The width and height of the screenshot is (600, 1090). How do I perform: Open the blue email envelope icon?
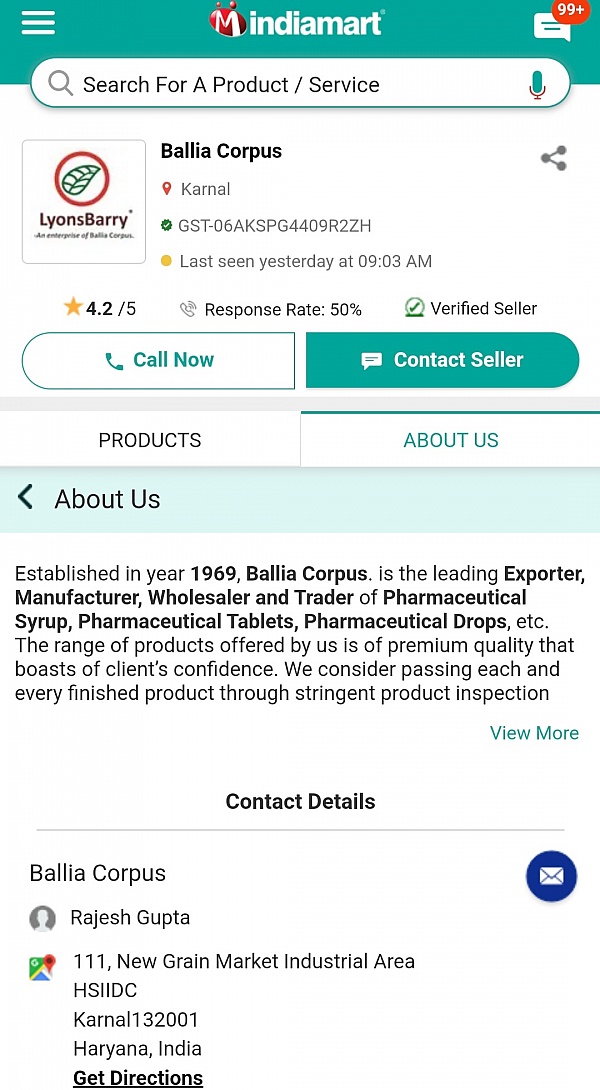coord(551,876)
